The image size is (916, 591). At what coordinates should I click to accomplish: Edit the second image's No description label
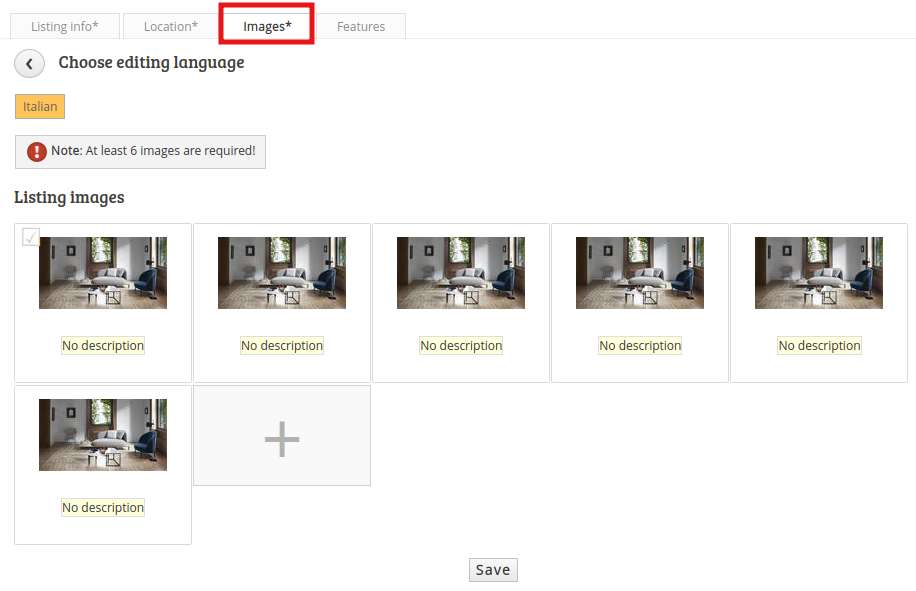point(282,346)
